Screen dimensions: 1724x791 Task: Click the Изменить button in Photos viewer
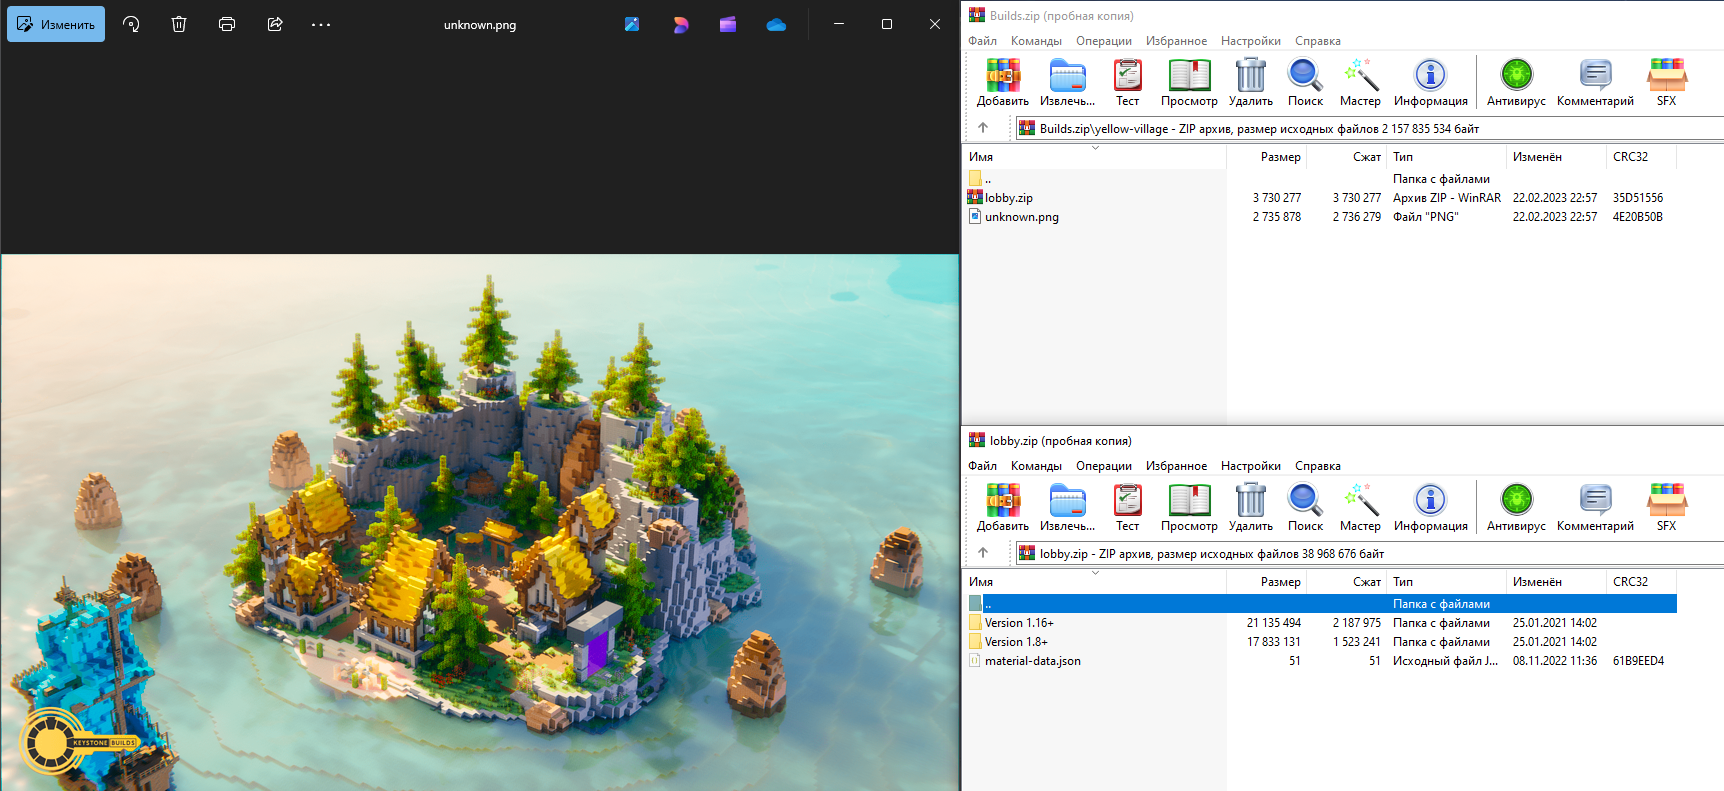56,24
